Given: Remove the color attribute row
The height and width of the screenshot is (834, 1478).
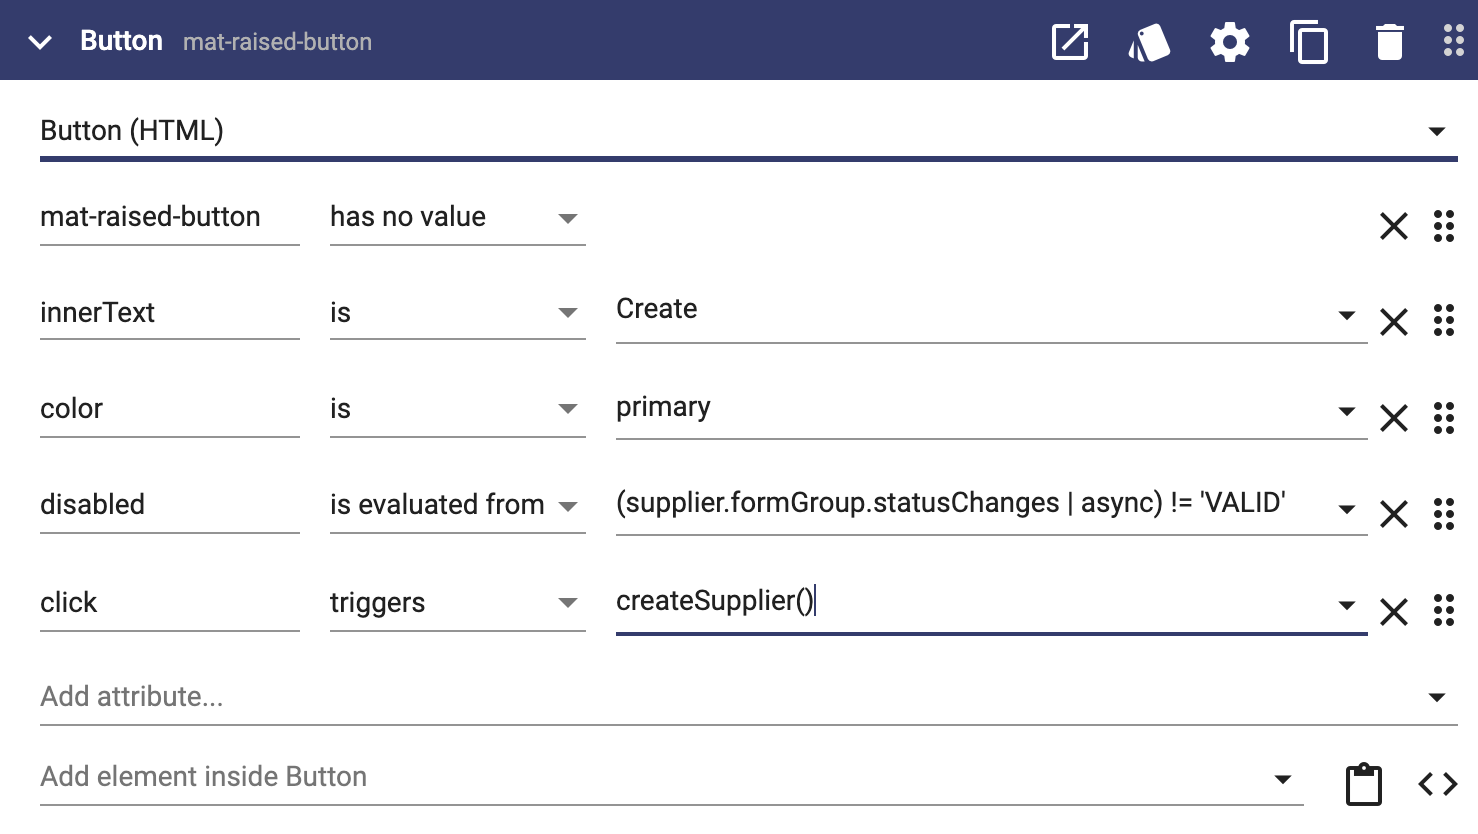Looking at the screenshot, I should [1394, 418].
